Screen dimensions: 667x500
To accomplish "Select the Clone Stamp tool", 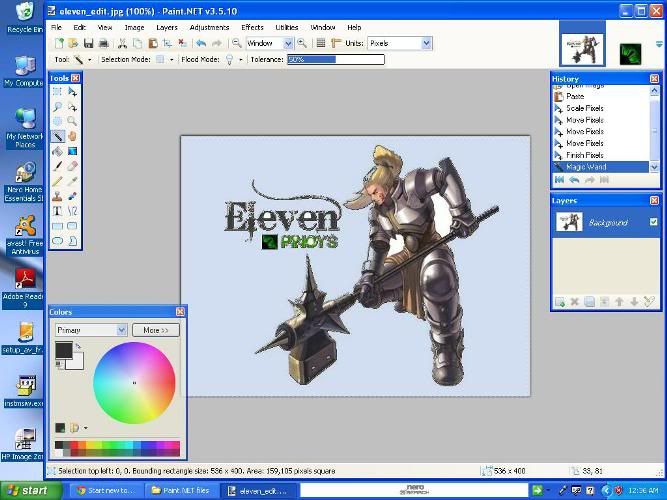I will click(x=57, y=196).
